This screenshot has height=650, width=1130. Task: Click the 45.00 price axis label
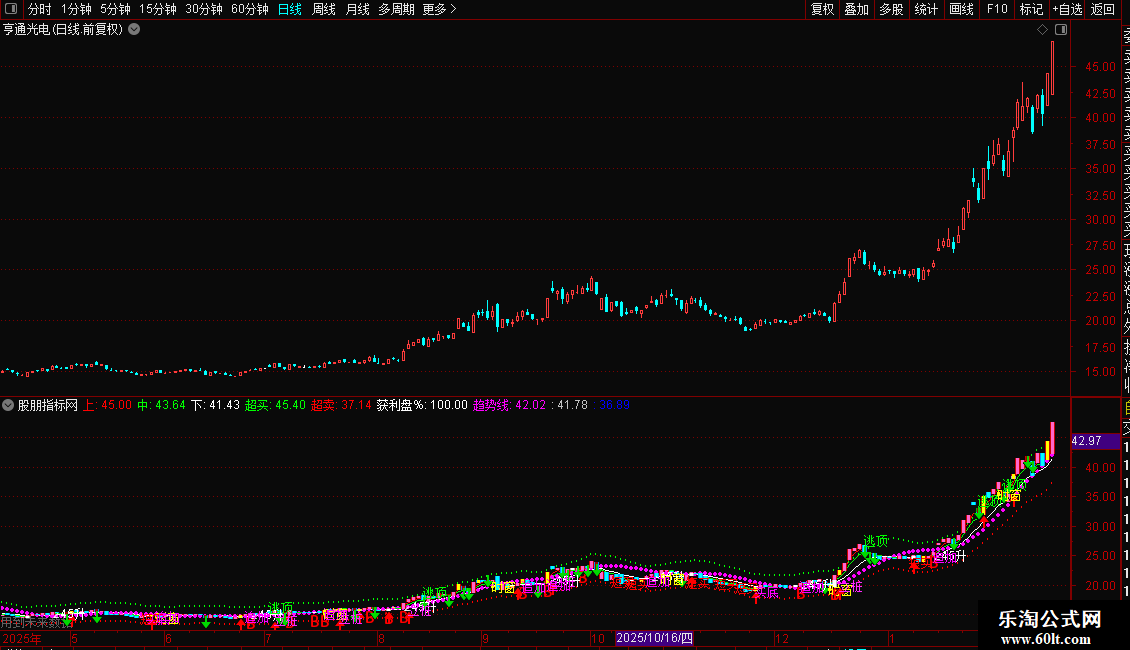point(1100,66)
